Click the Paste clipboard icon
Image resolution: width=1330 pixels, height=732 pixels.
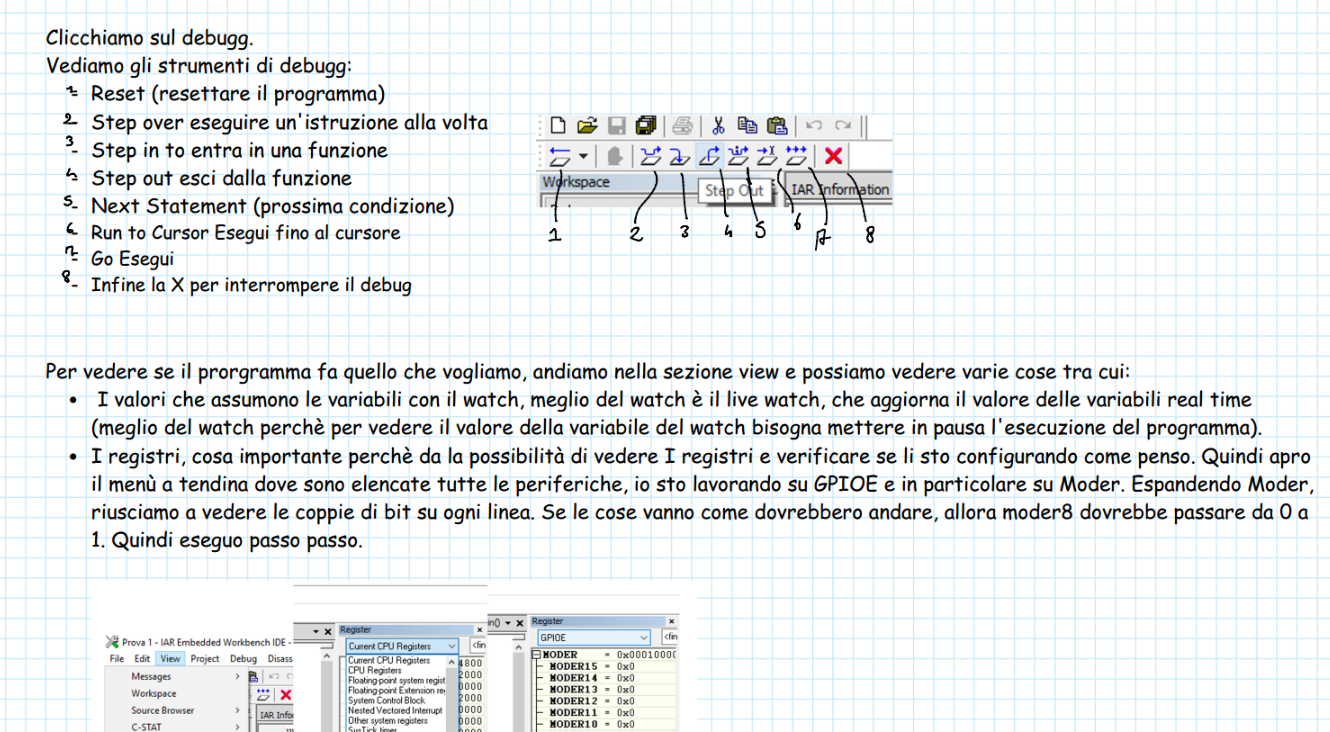point(777,126)
